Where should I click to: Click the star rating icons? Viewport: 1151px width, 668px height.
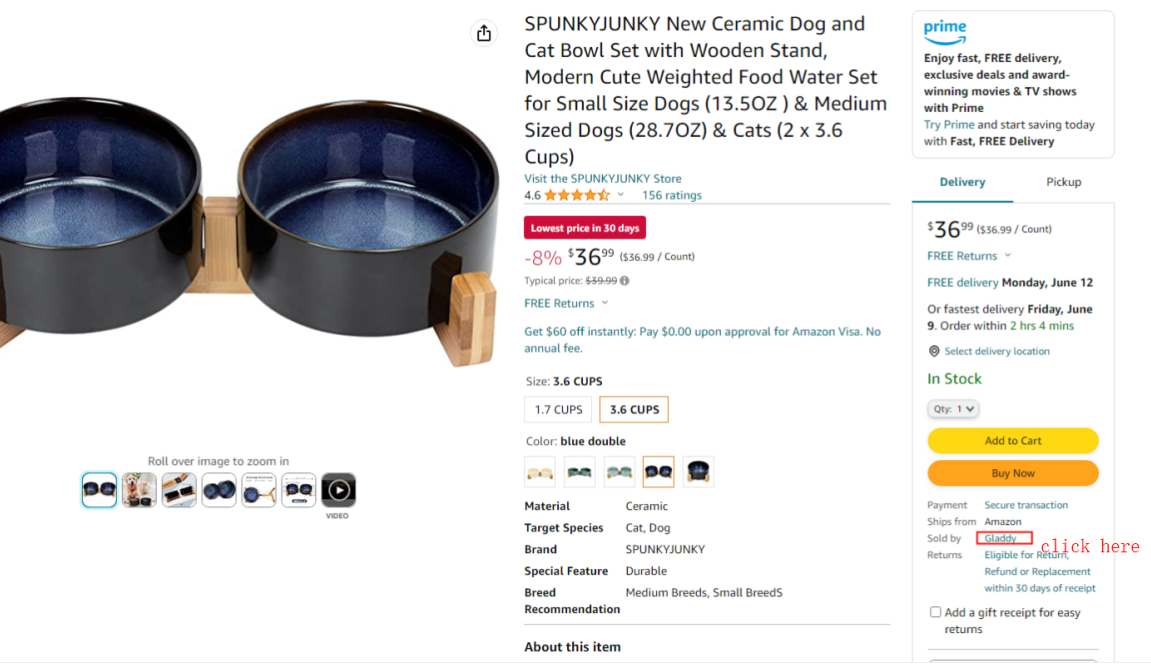click(x=576, y=195)
